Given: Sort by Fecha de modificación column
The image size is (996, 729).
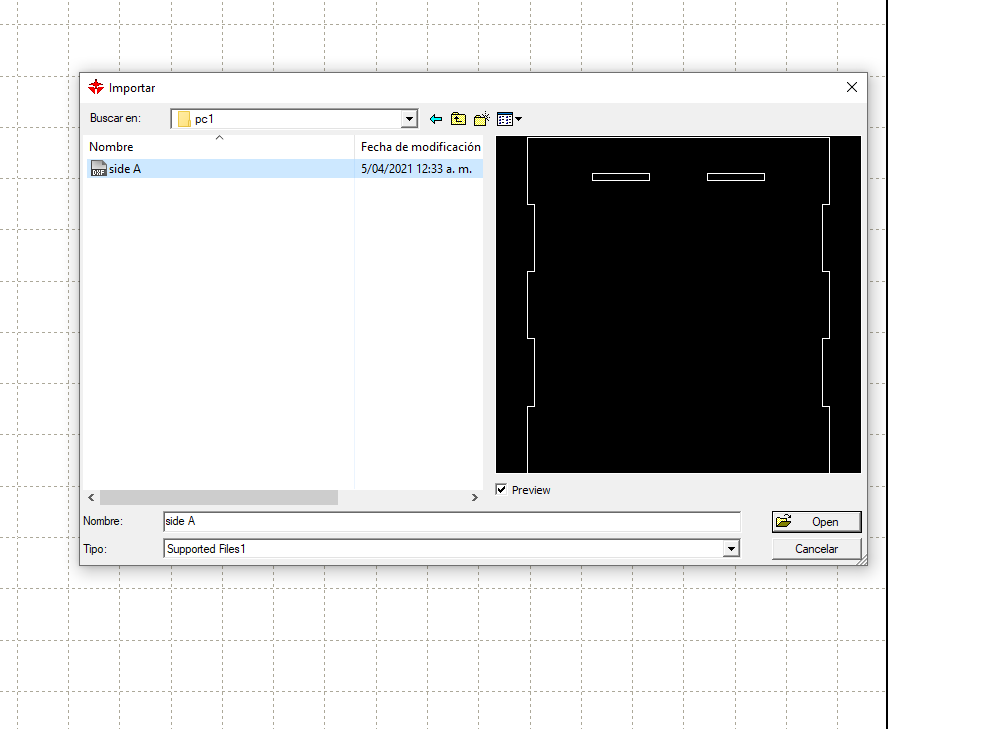Looking at the screenshot, I should coord(419,147).
